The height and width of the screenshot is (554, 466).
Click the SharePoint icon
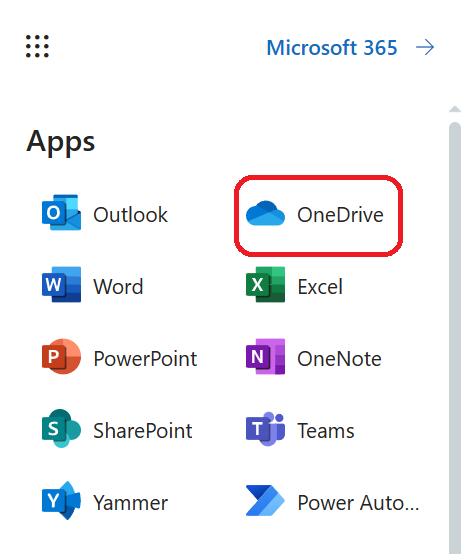point(61,429)
